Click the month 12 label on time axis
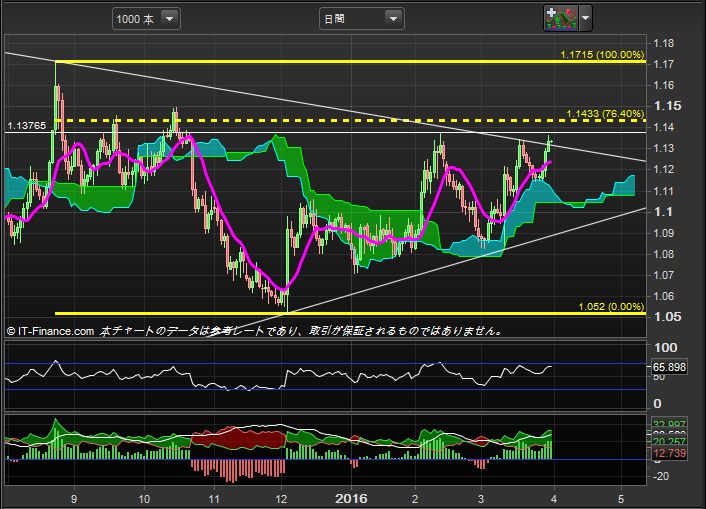Screen dimensions: 706x509 click(x=281, y=499)
